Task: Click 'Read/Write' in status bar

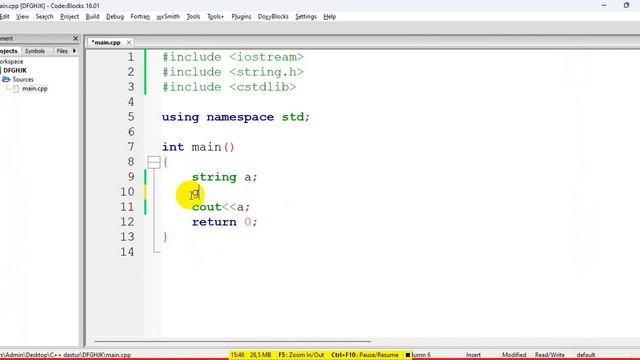Action: [550, 355]
